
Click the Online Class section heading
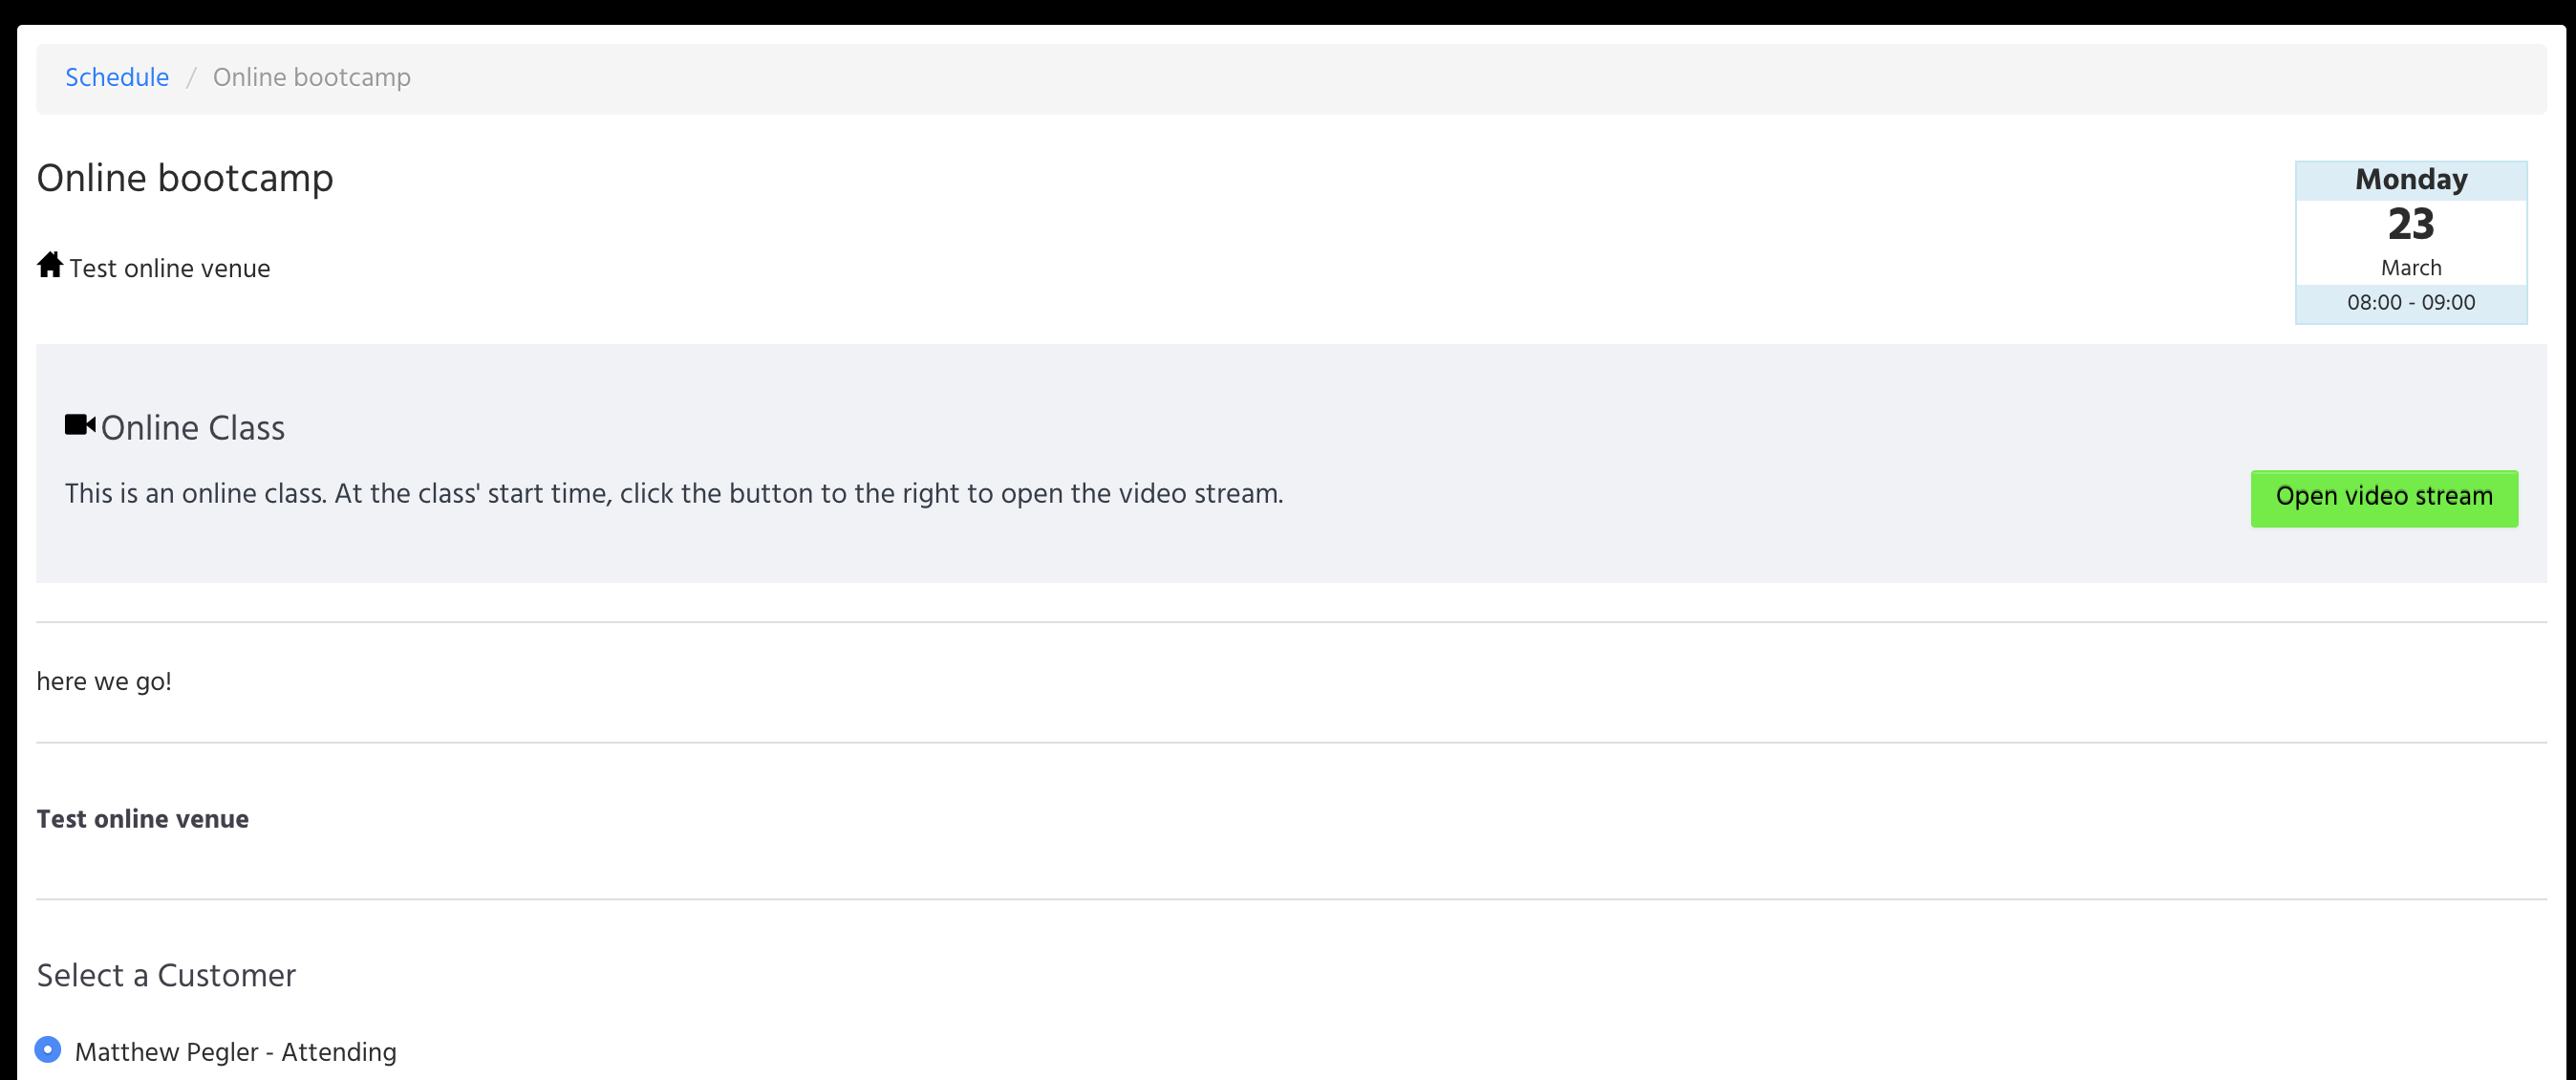[193, 428]
